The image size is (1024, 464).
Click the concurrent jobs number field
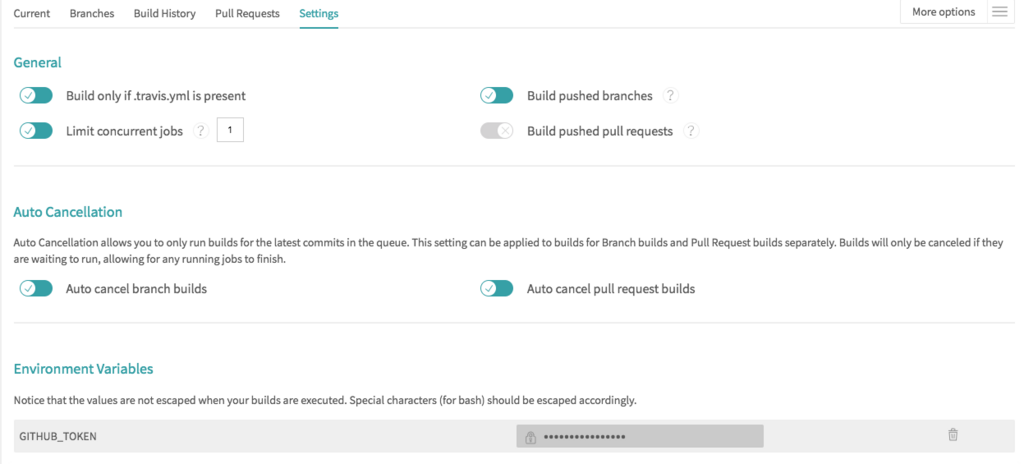230,130
